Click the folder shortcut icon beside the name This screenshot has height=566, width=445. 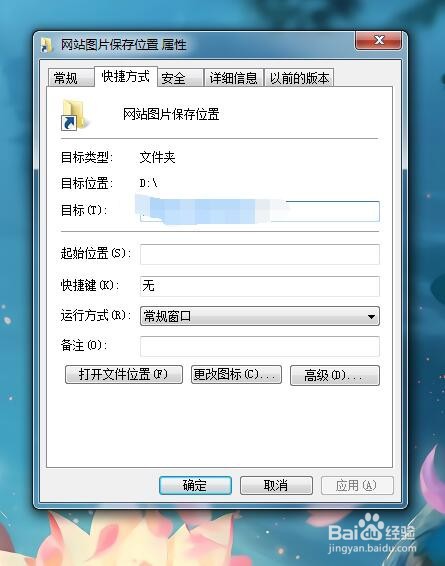point(74,115)
